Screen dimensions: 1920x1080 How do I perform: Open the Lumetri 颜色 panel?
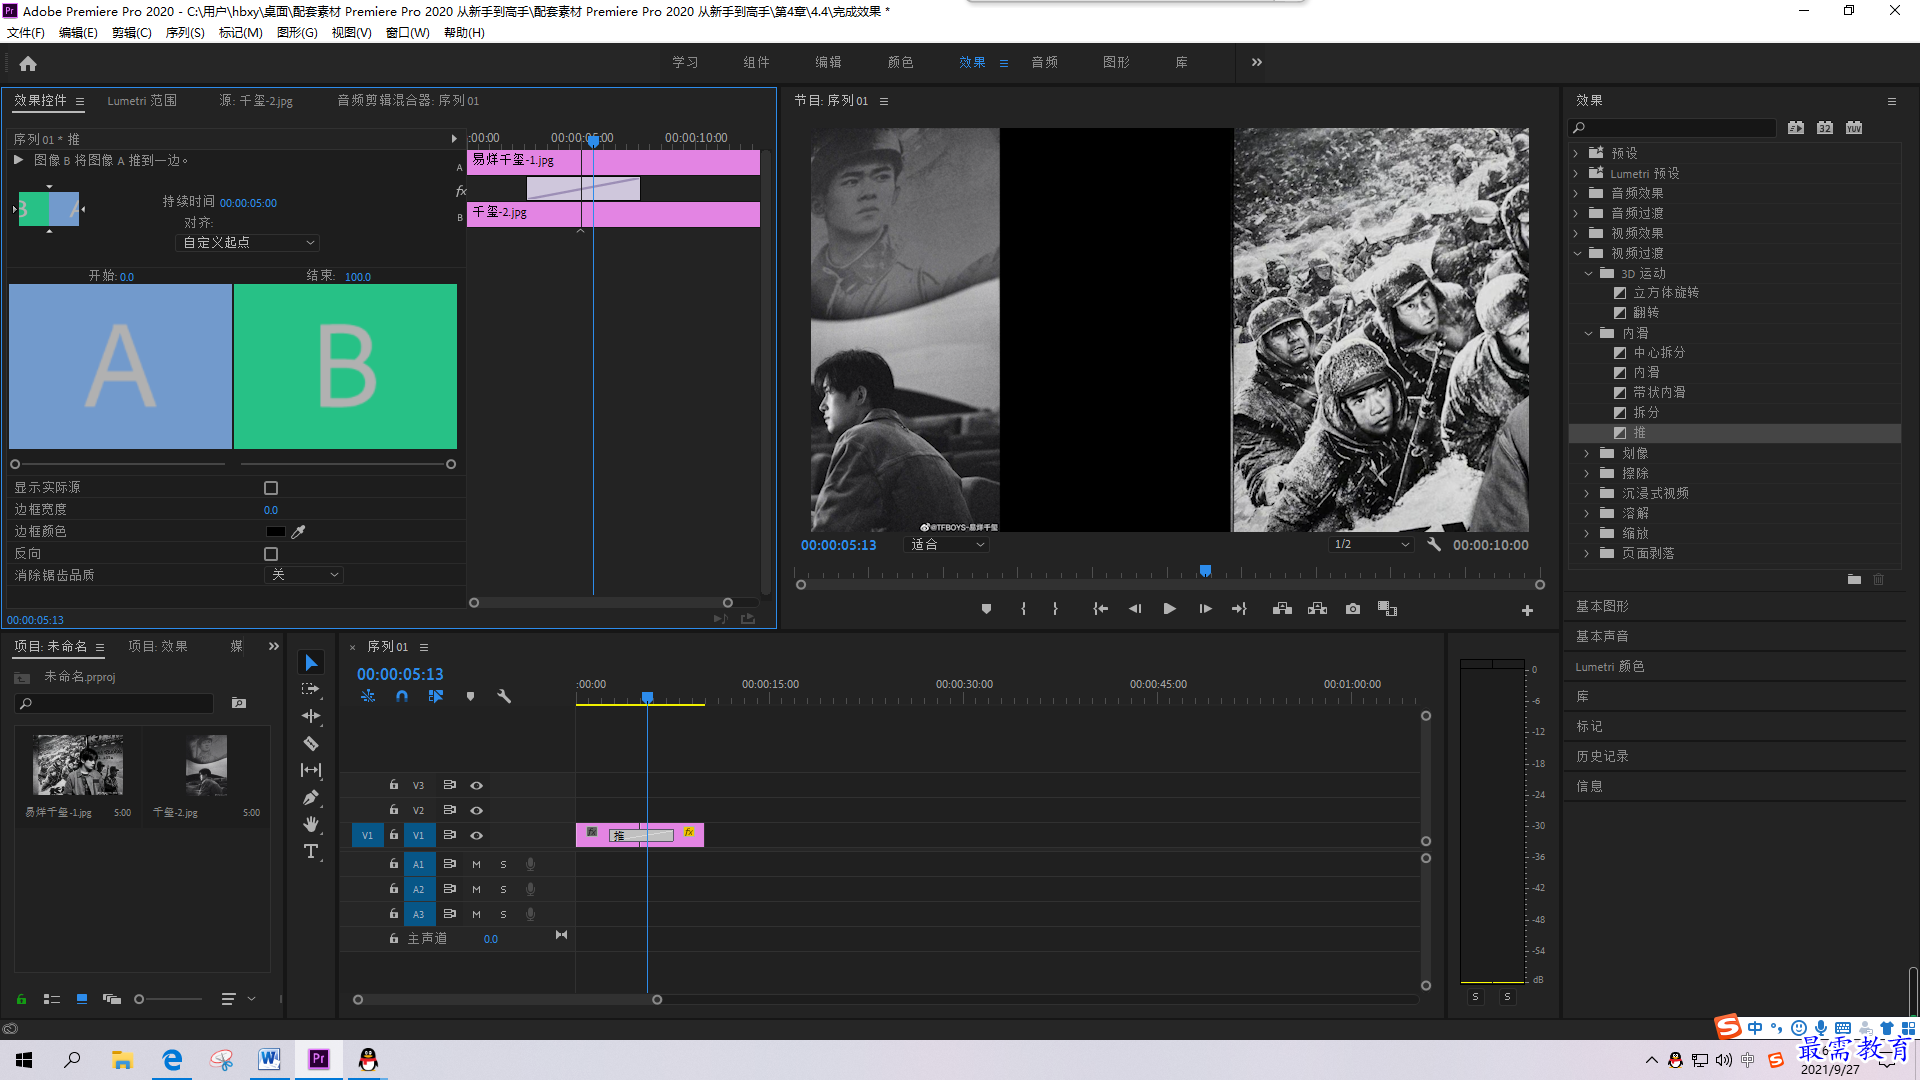click(x=1610, y=667)
